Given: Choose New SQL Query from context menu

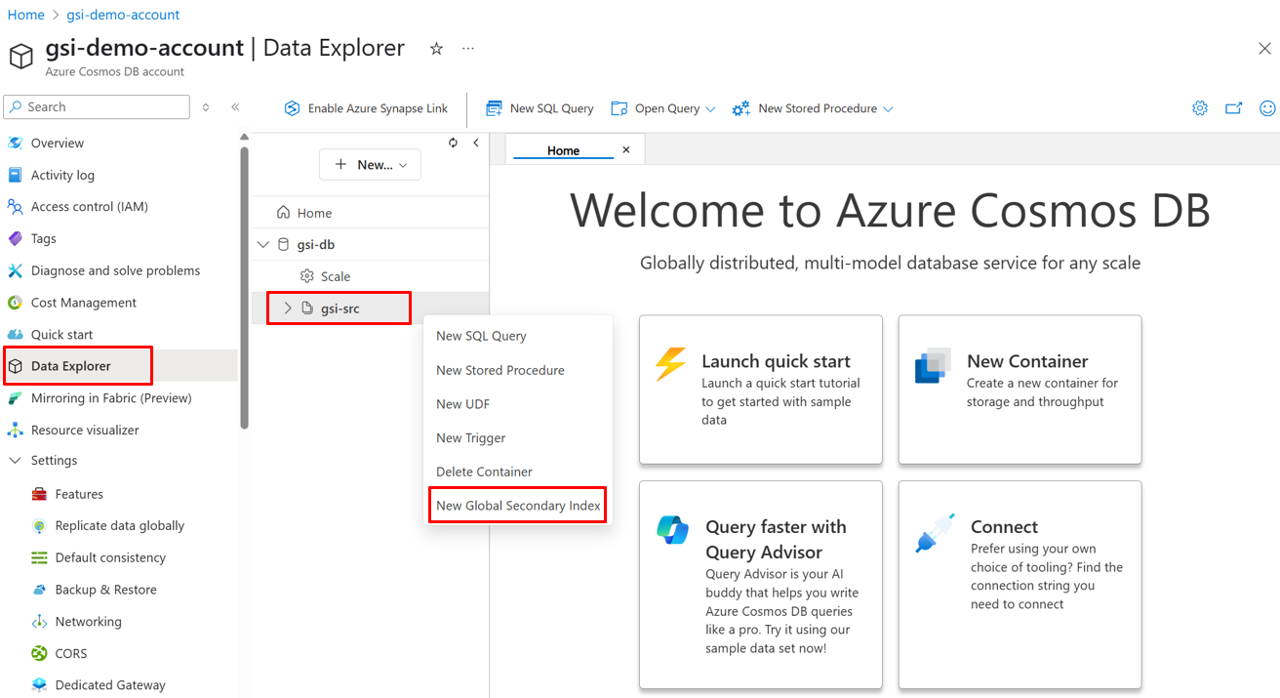Looking at the screenshot, I should pyautogui.click(x=481, y=336).
